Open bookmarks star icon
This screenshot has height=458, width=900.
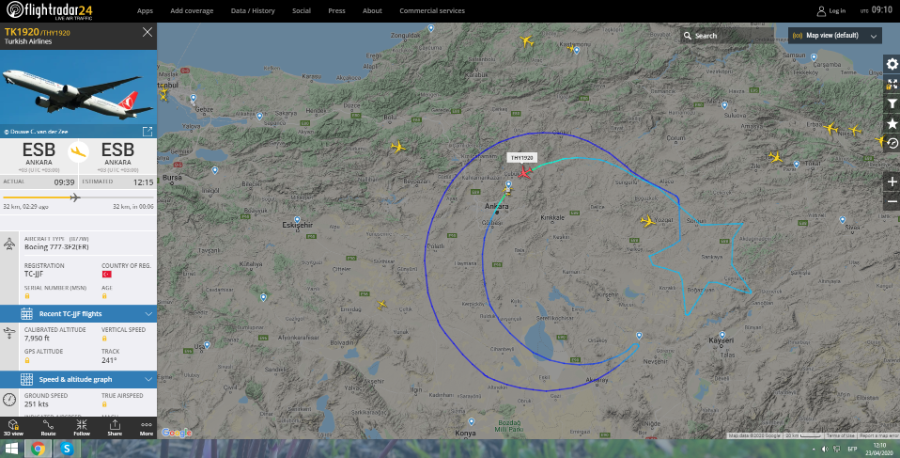coord(891,123)
